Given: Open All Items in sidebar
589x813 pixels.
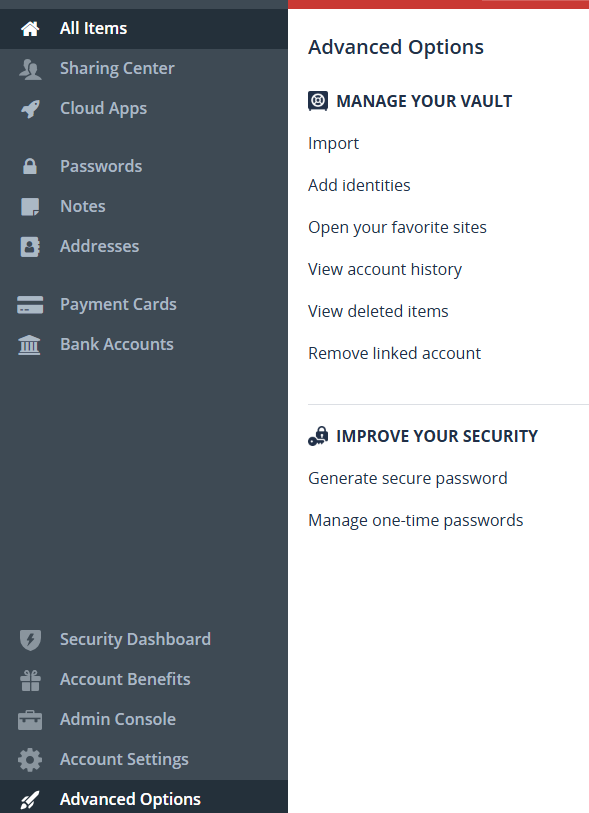Looking at the screenshot, I should (144, 29).
